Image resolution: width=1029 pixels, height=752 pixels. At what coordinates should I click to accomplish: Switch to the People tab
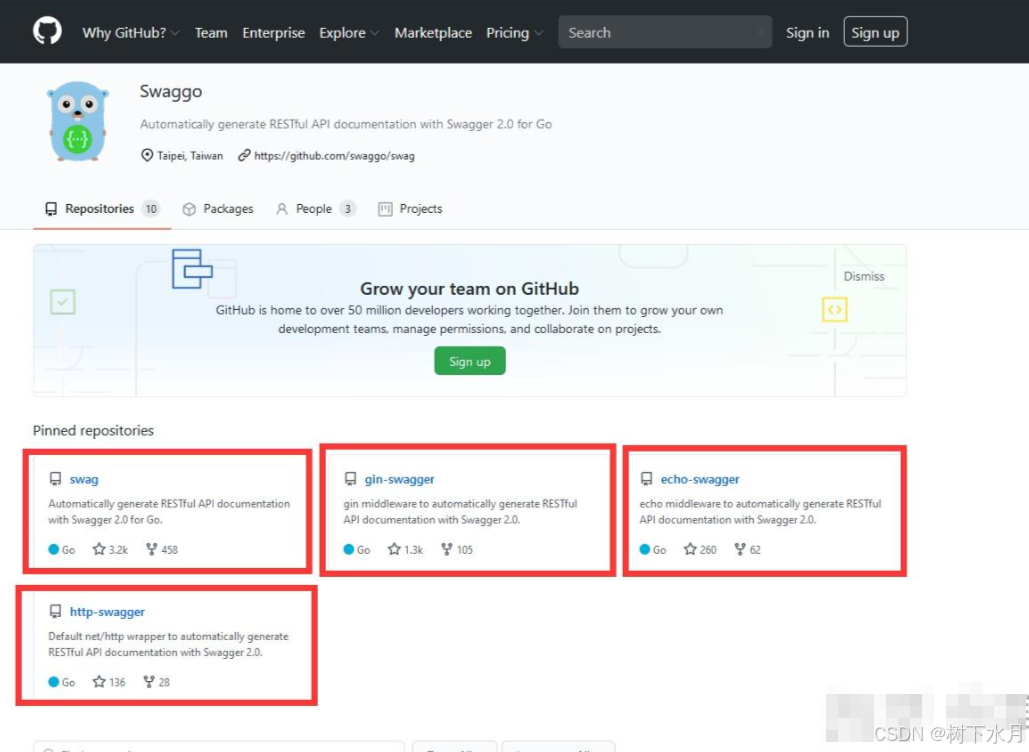pos(315,209)
